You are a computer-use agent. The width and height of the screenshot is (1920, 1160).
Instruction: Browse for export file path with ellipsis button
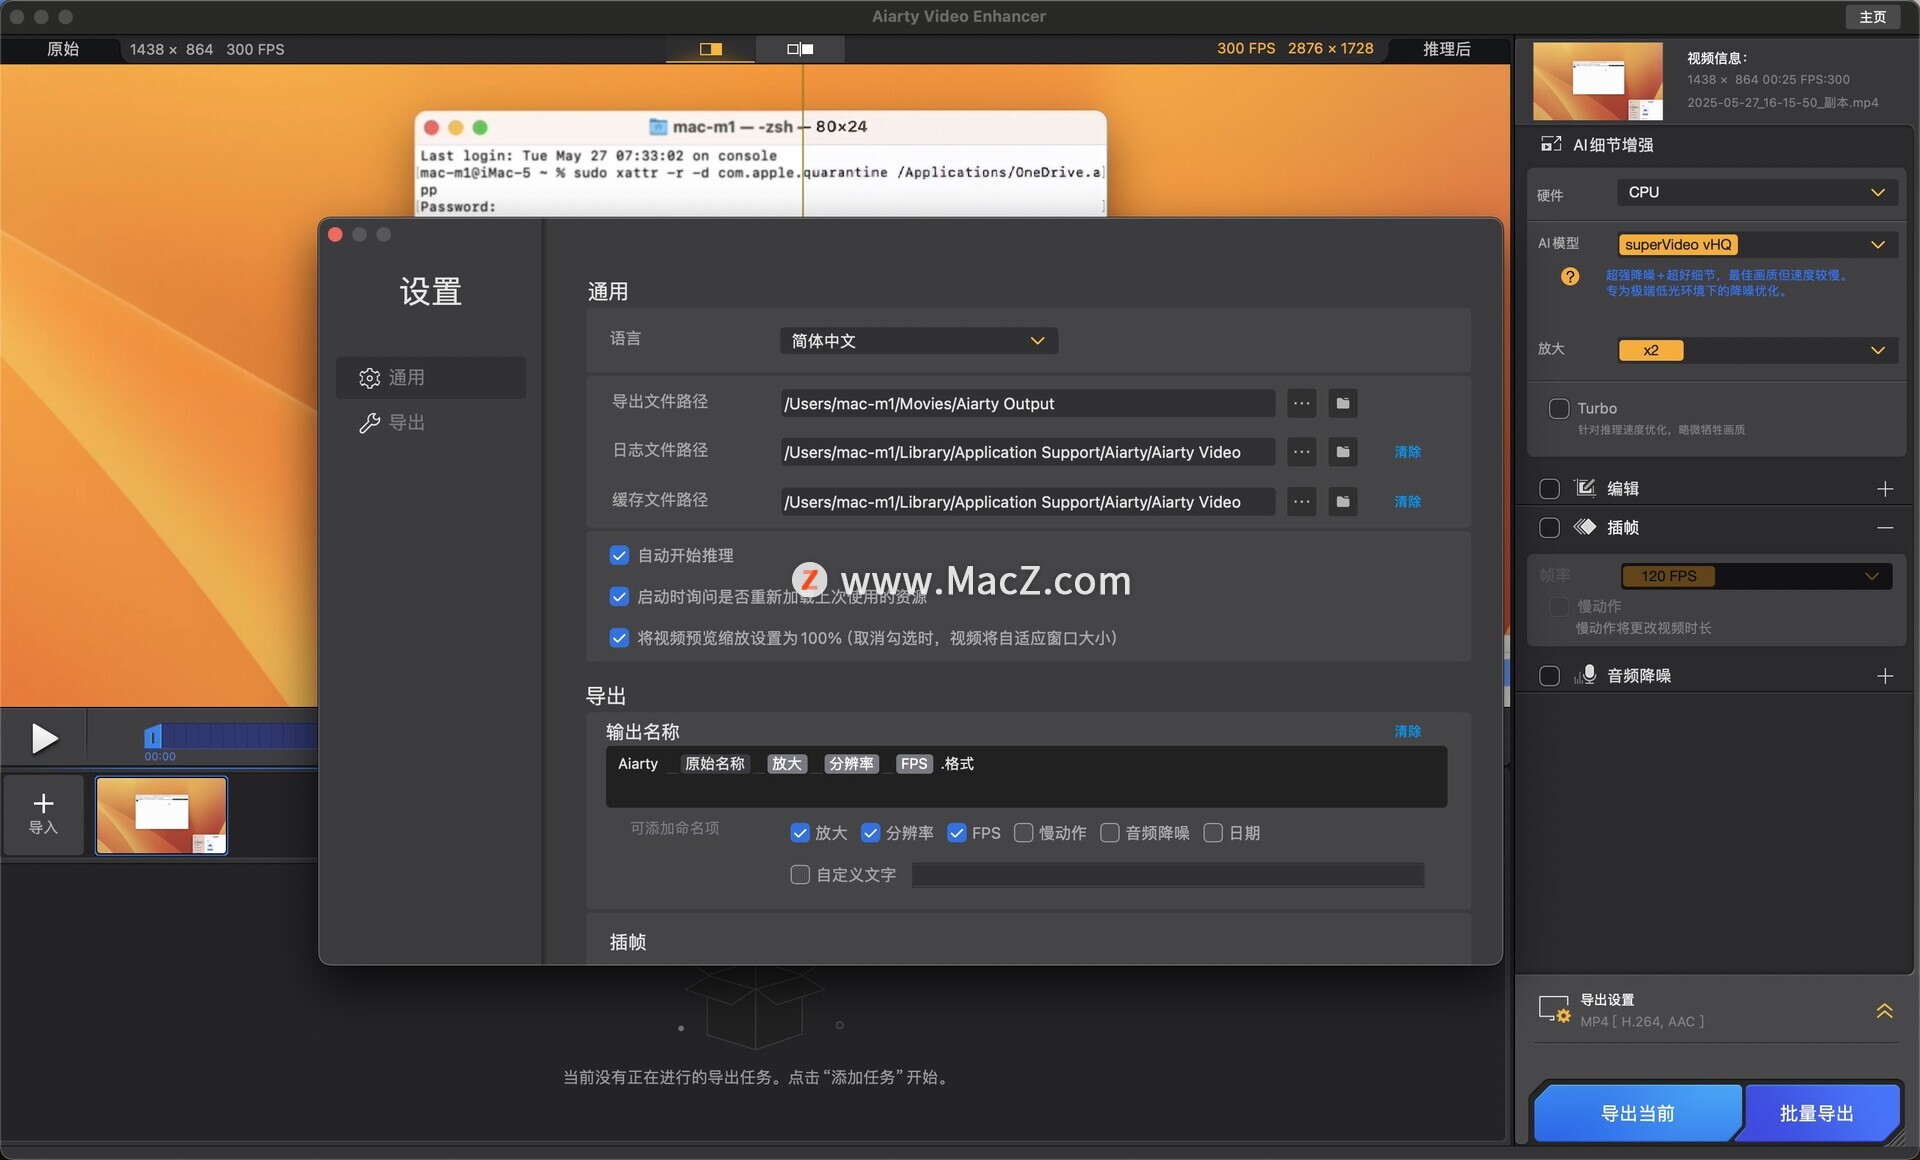[1301, 404]
